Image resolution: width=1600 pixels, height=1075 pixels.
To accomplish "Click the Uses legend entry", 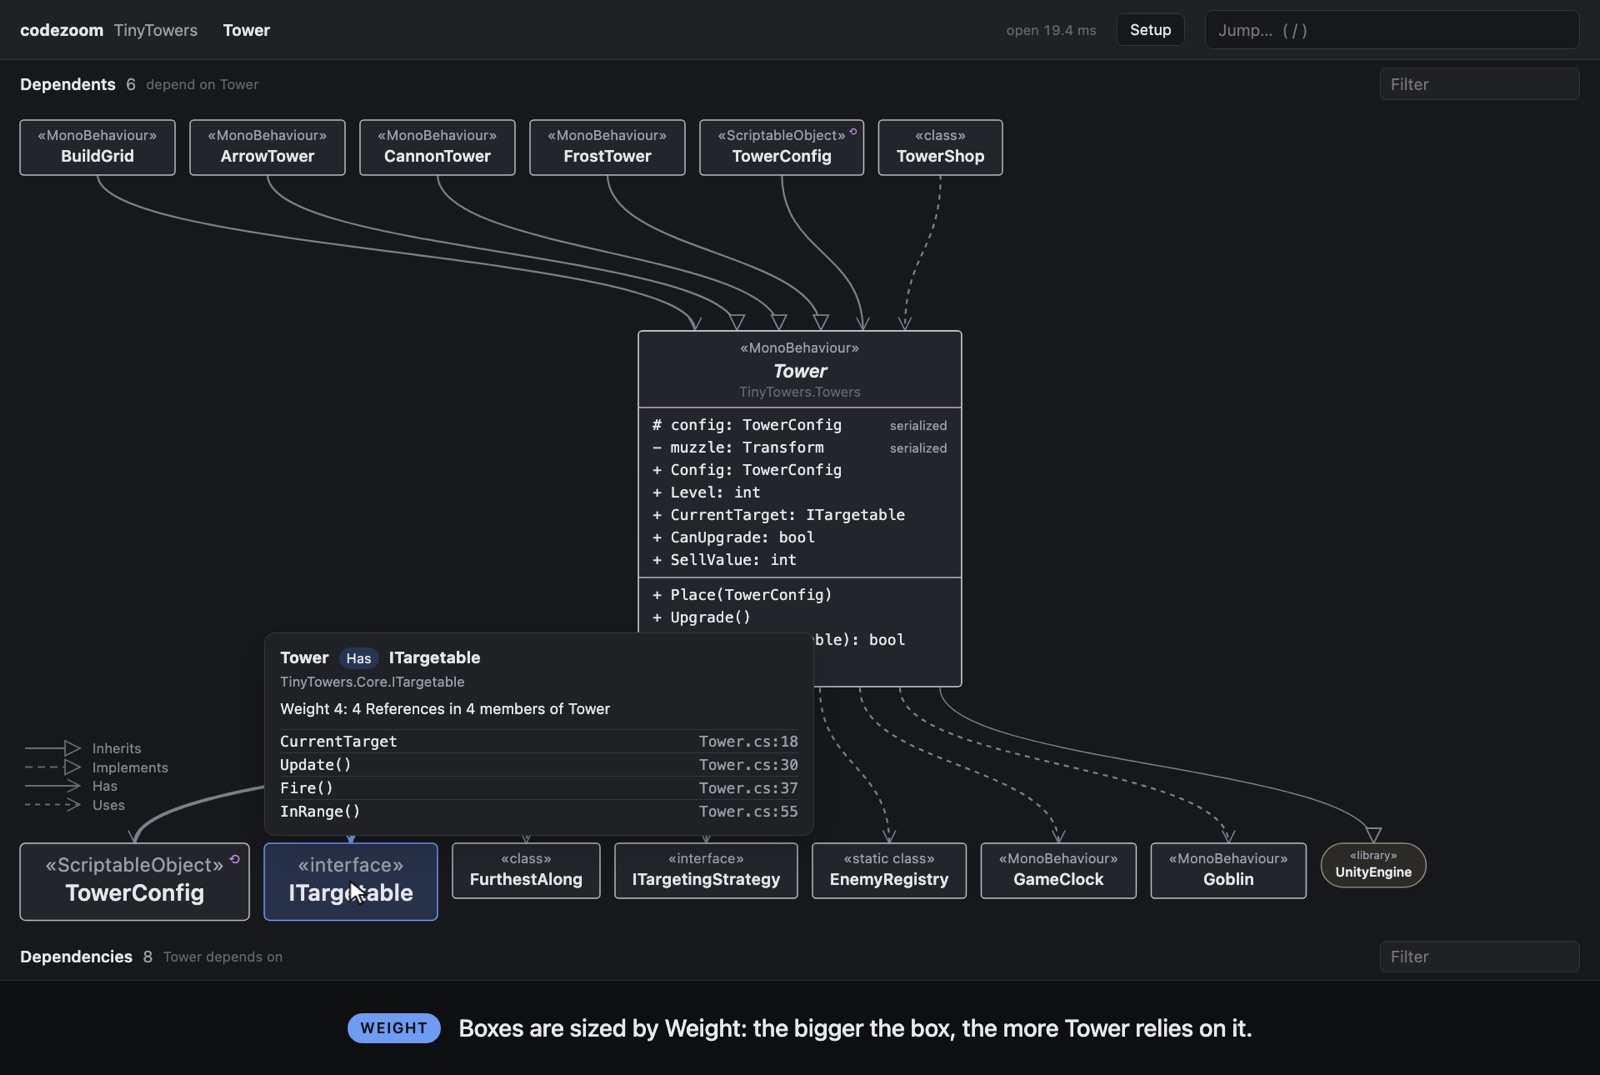I will pyautogui.click(x=75, y=805).
